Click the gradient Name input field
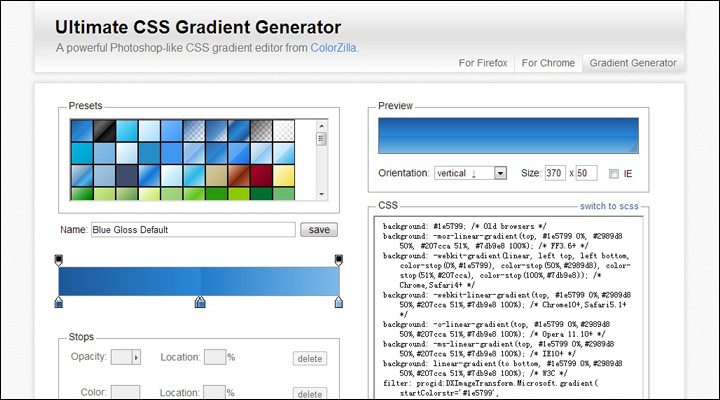720x400 pixels. 192,230
